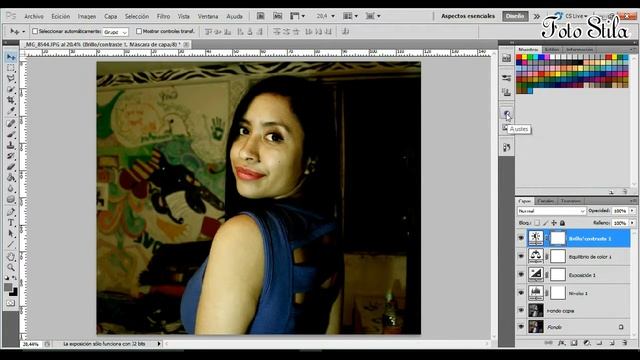Select the Crop tool
Screen dimensions: 640x360
[x=11, y=100]
